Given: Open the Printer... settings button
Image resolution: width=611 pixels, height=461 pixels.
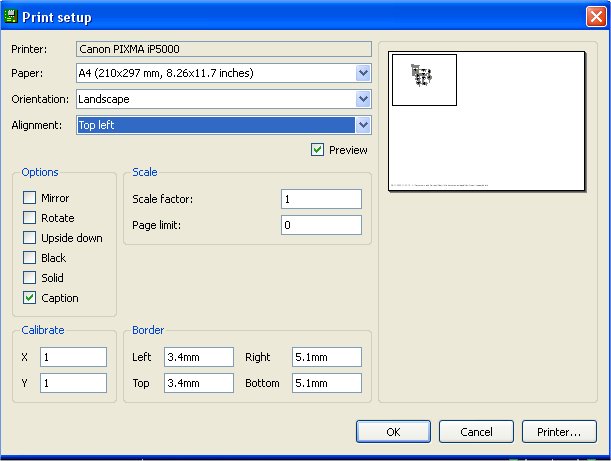Looking at the screenshot, I should (559, 431).
